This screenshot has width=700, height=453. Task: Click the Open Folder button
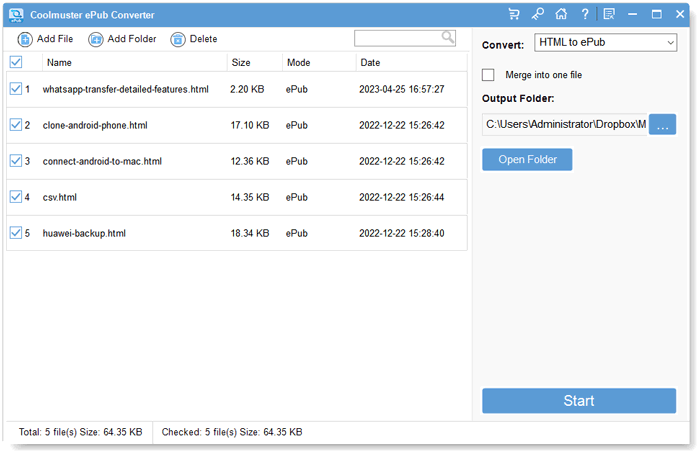(x=527, y=160)
